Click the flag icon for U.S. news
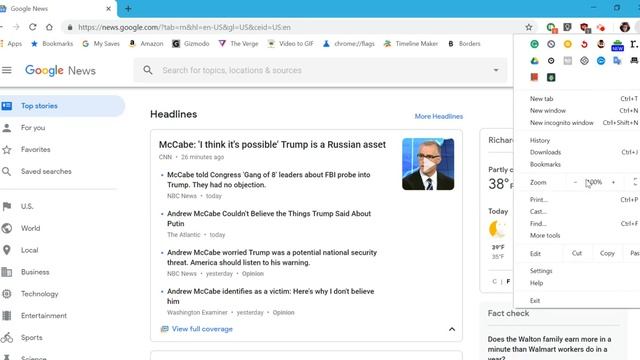 (x=7, y=206)
